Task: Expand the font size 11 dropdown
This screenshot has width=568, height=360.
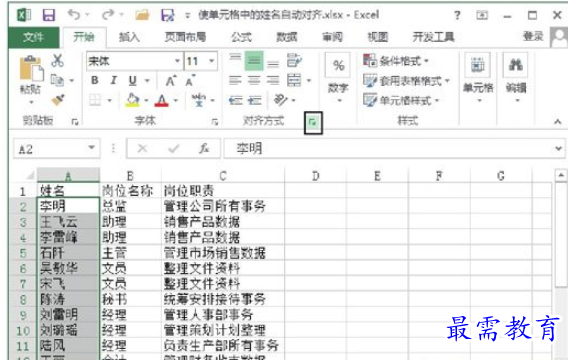Action: [x=212, y=61]
